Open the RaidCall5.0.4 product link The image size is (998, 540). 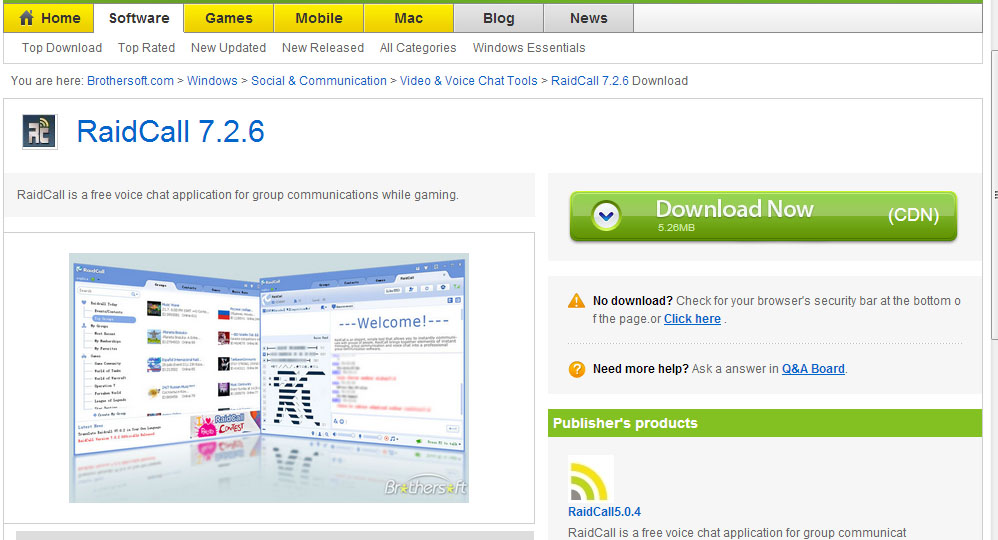[605, 512]
